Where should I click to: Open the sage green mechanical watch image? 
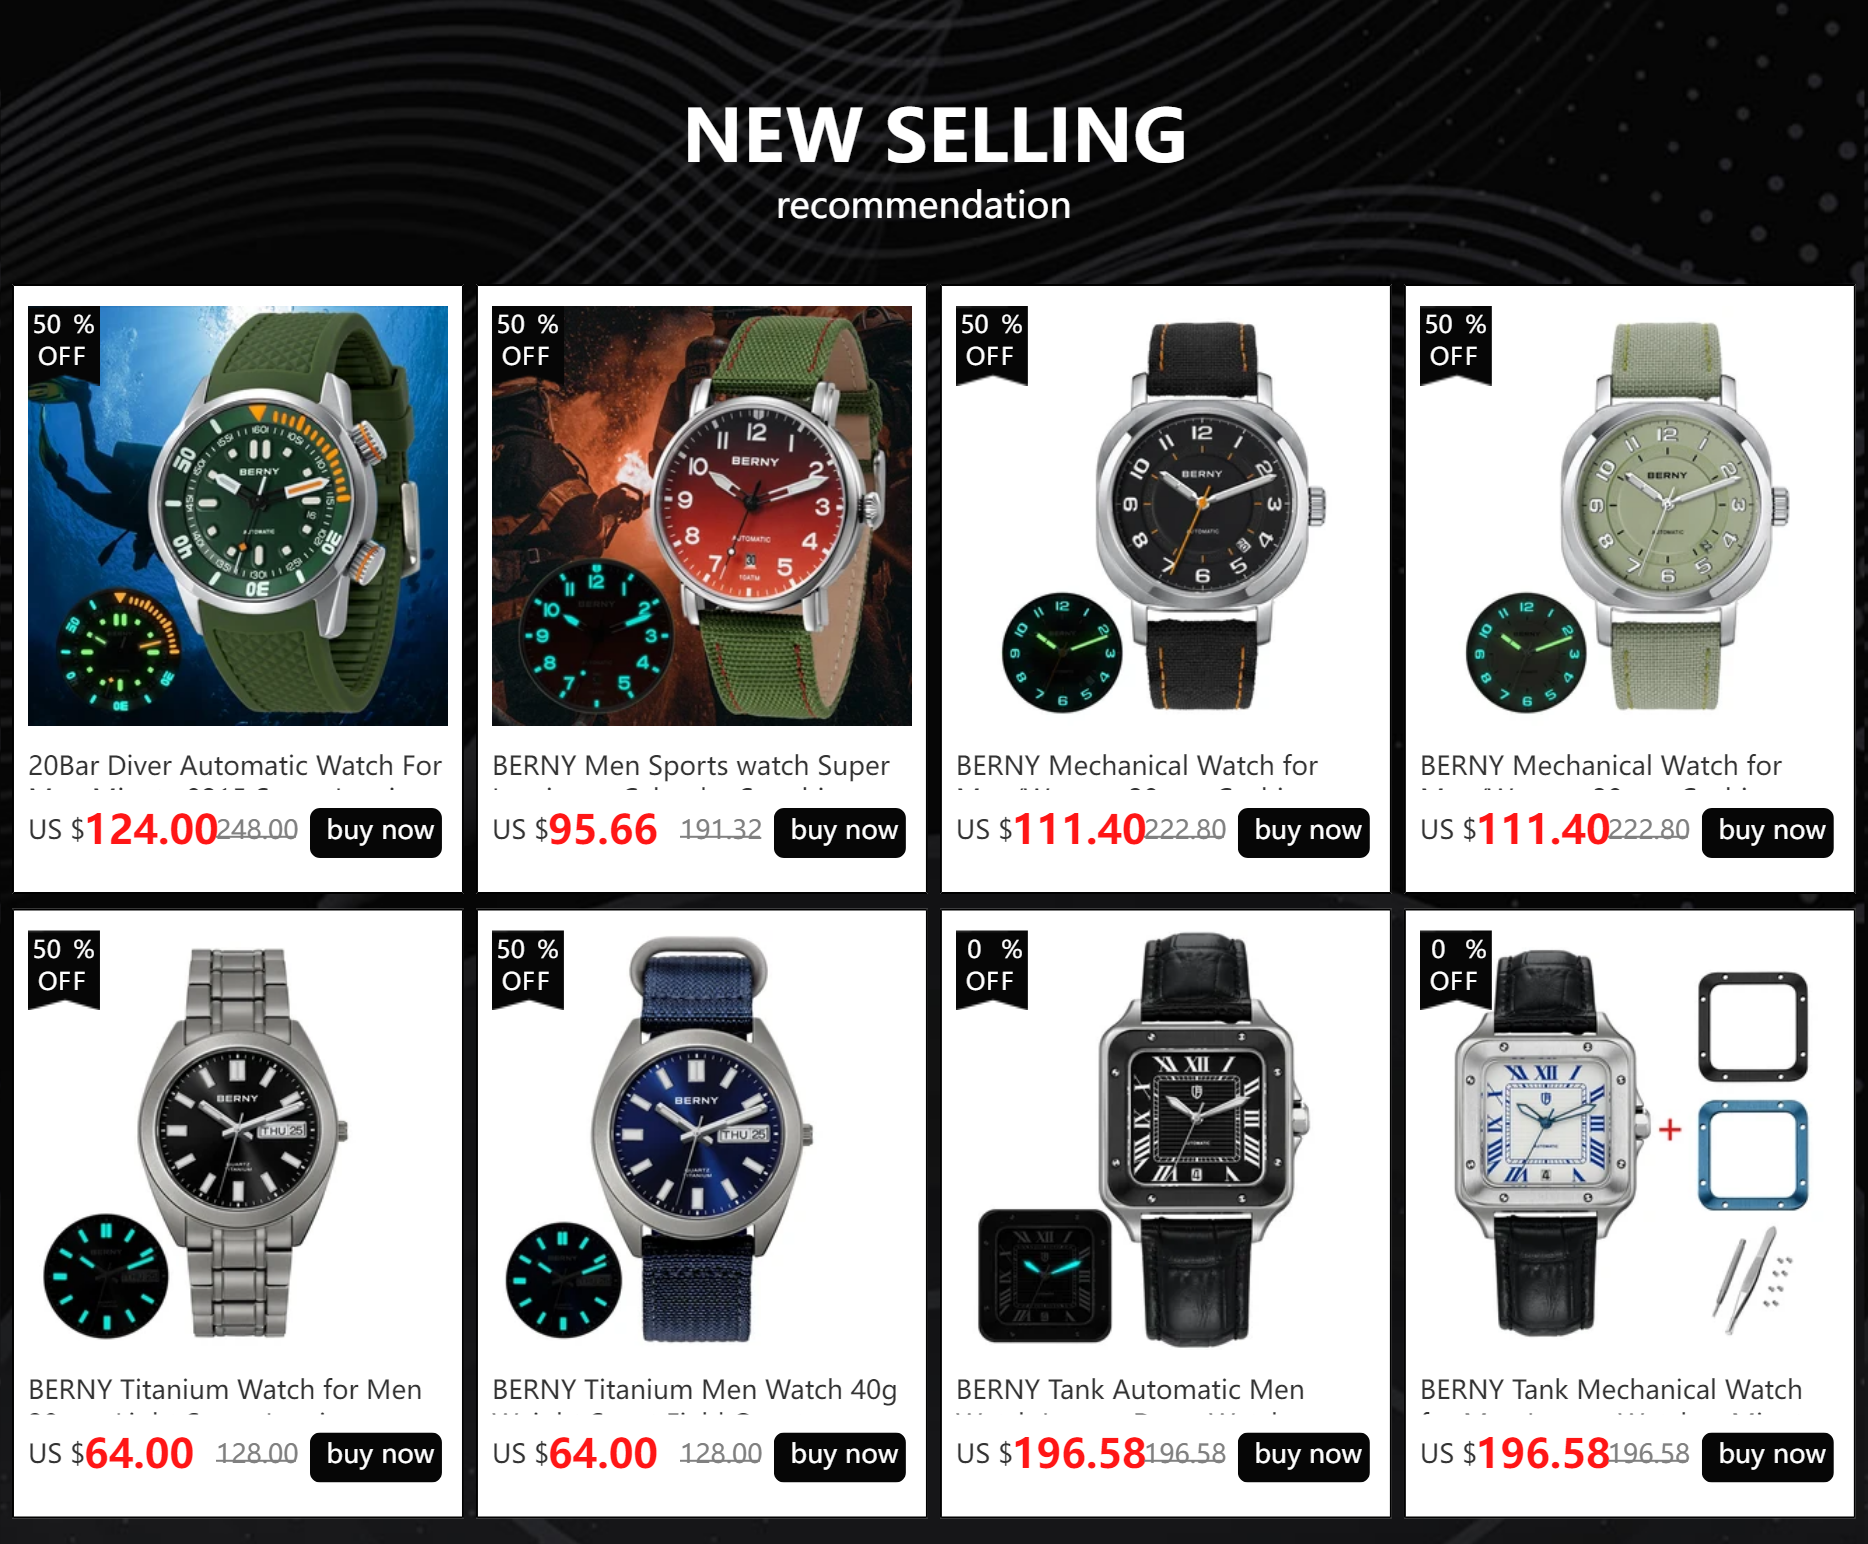click(x=1630, y=516)
